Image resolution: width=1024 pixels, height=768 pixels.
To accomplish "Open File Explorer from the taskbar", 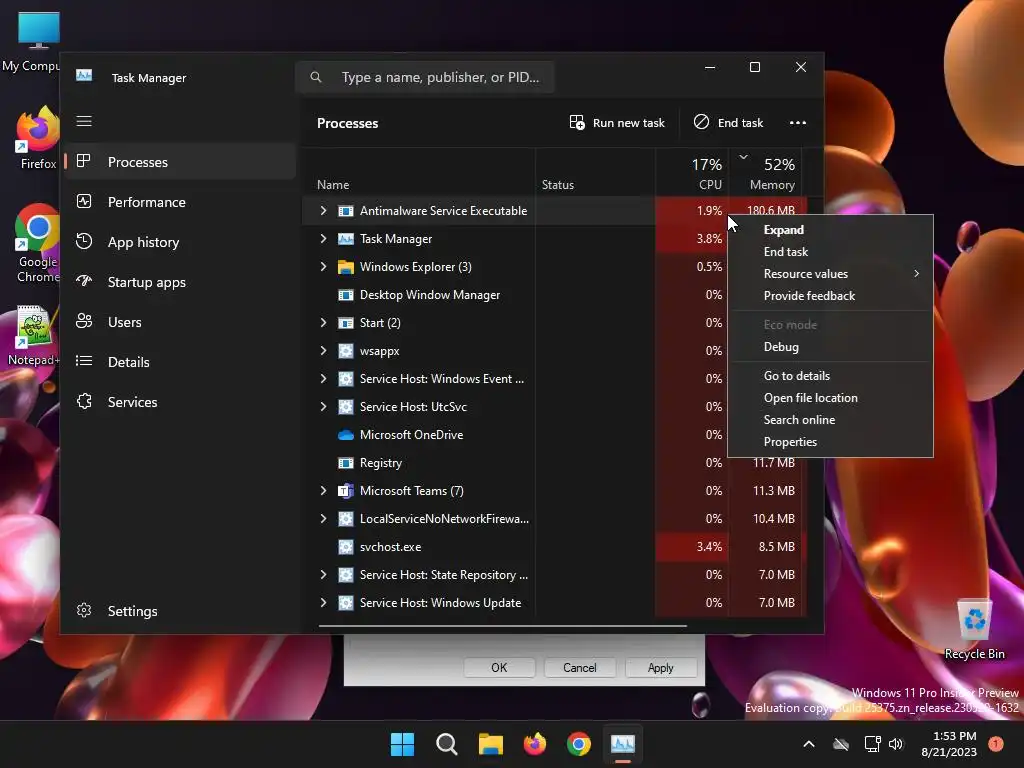I will point(490,744).
